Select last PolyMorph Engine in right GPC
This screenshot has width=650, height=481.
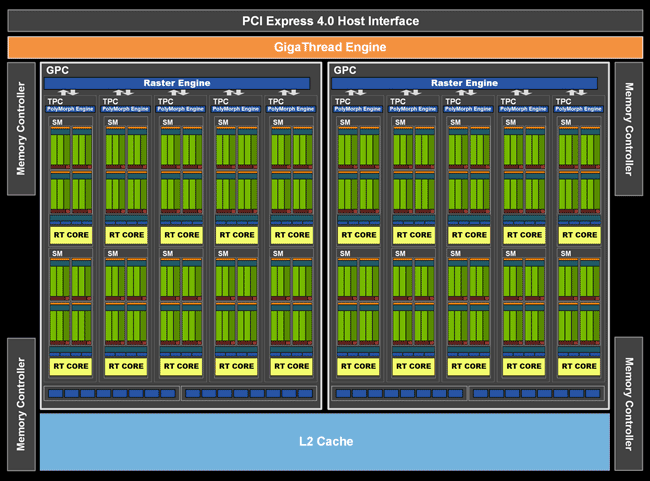(579, 109)
